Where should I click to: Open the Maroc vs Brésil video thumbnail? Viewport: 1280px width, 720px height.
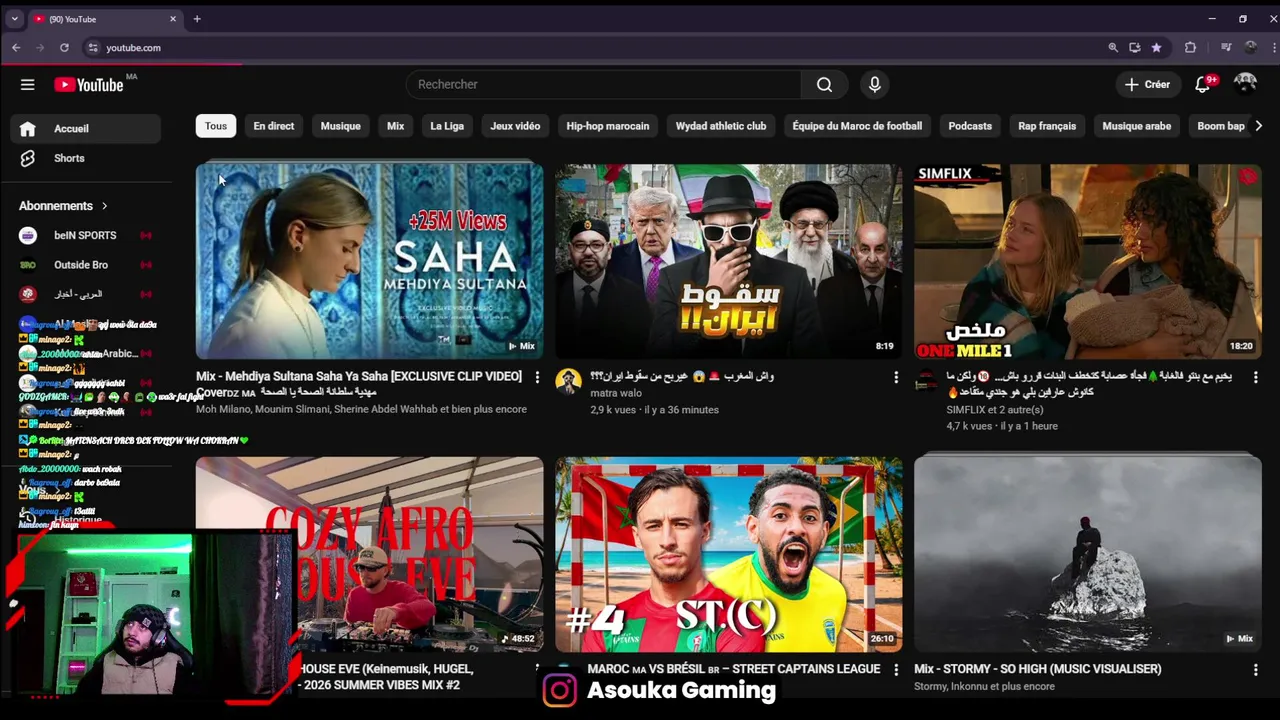point(729,554)
